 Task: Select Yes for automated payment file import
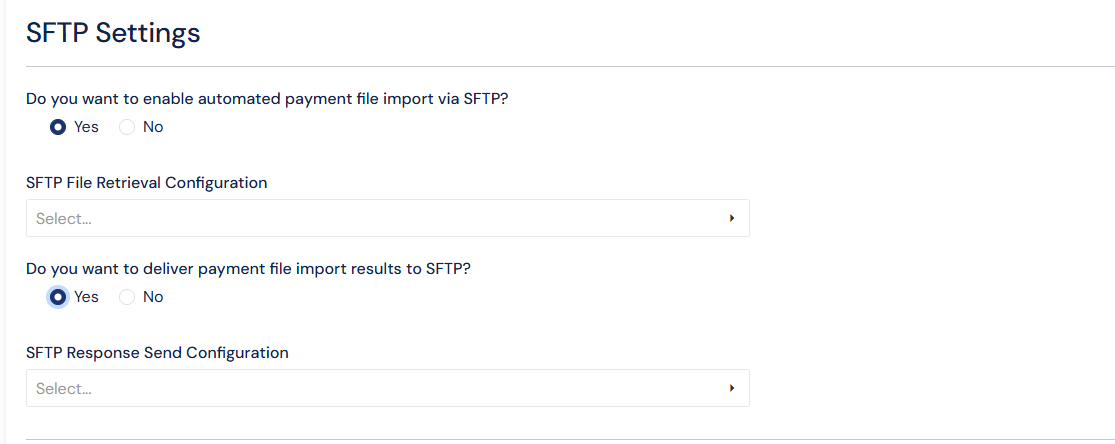(58, 127)
